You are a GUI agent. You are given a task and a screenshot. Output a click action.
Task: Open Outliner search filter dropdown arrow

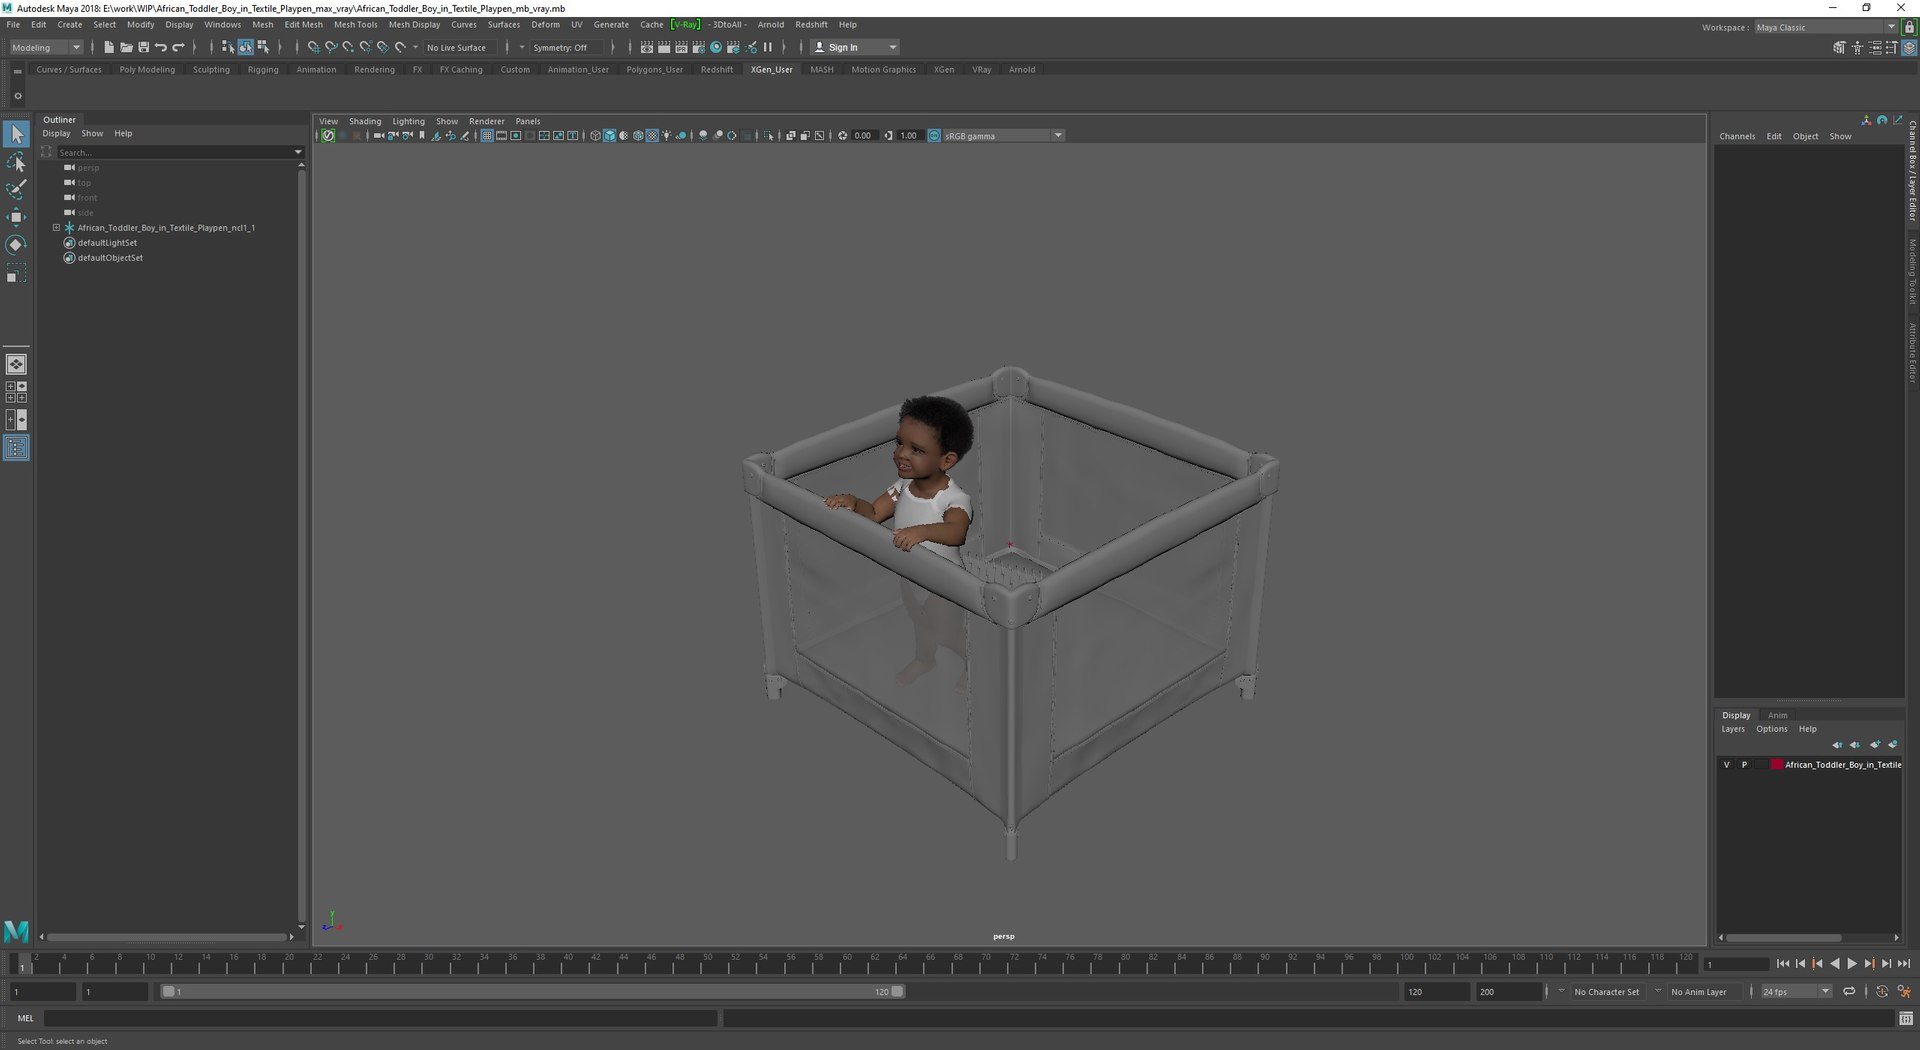tap(298, 152)
